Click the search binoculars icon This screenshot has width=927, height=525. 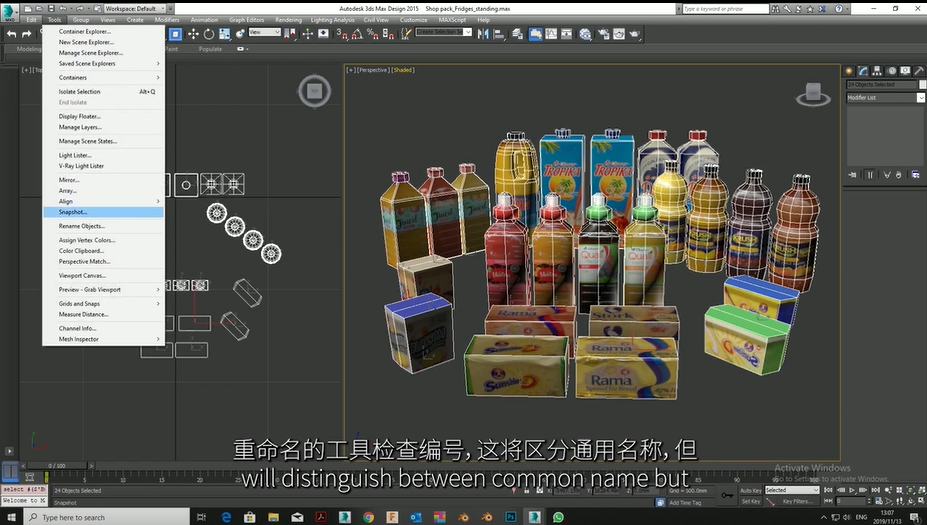pyautogui.click(x=776, y=9)
